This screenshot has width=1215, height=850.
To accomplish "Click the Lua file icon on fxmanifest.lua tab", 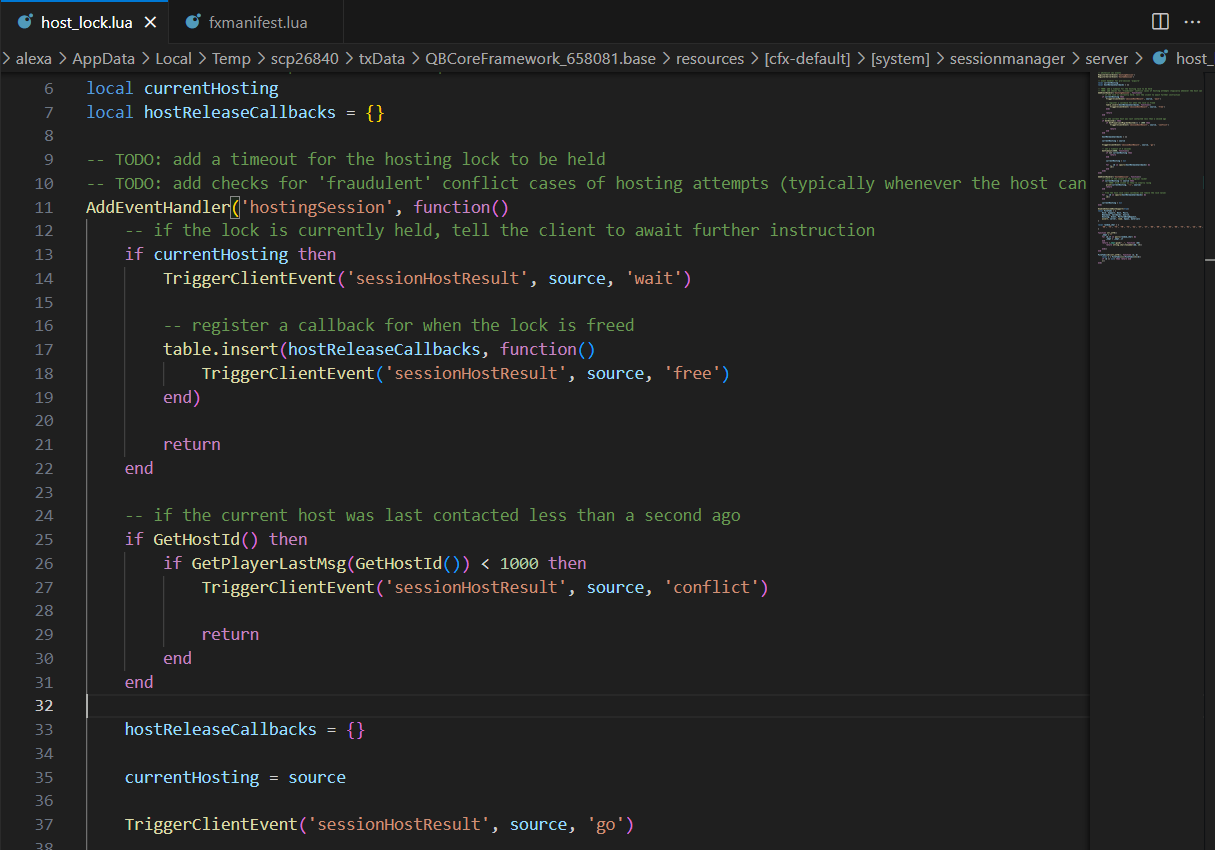I will click(x=193, y=21).
